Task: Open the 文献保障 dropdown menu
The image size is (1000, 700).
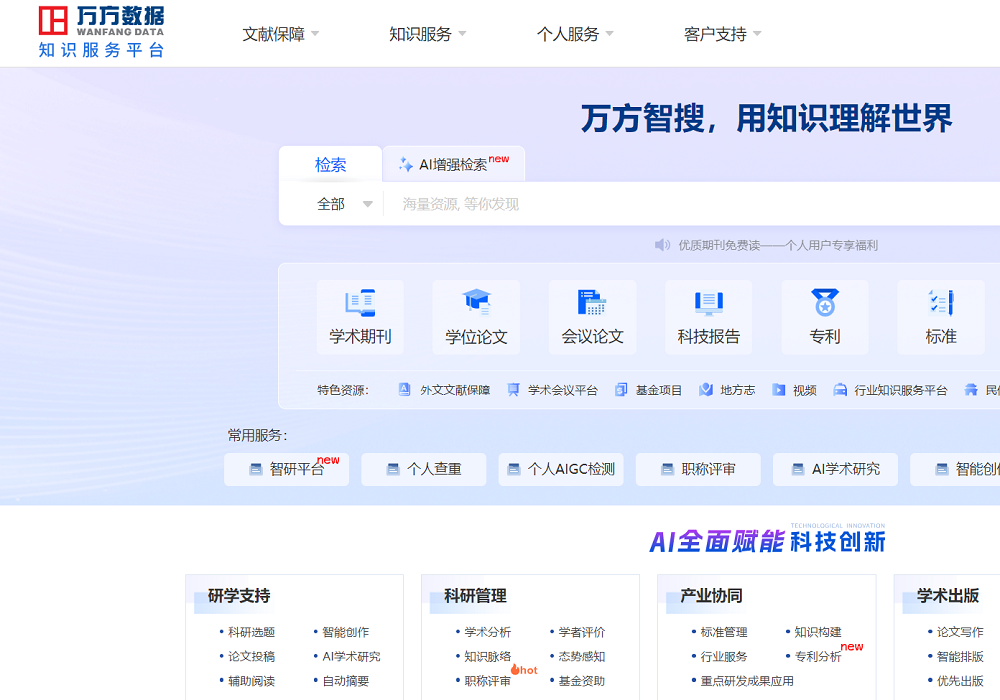Action: tap(276, 32)
